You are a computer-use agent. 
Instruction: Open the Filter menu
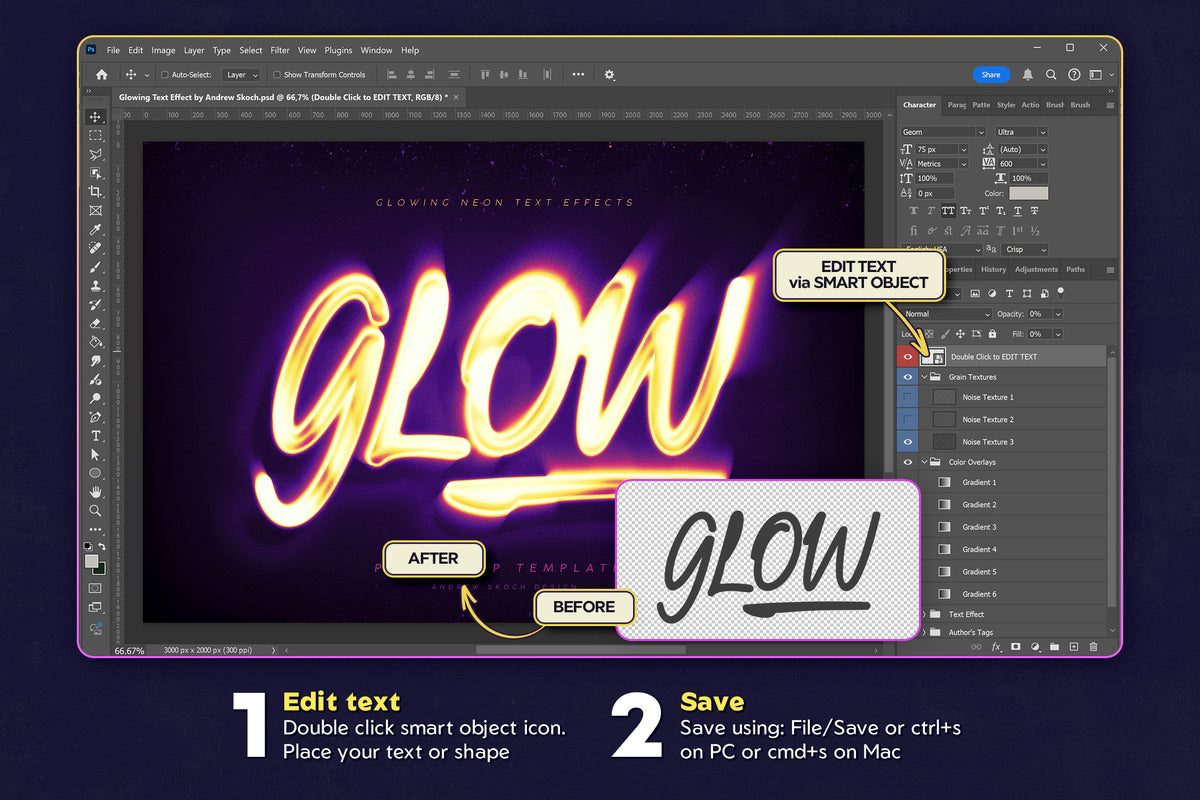(280, 50)
